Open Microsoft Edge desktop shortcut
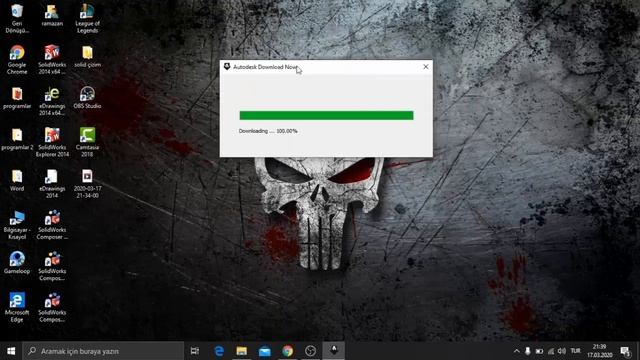This screenshot has width=640, height=360. click(17, 307)
